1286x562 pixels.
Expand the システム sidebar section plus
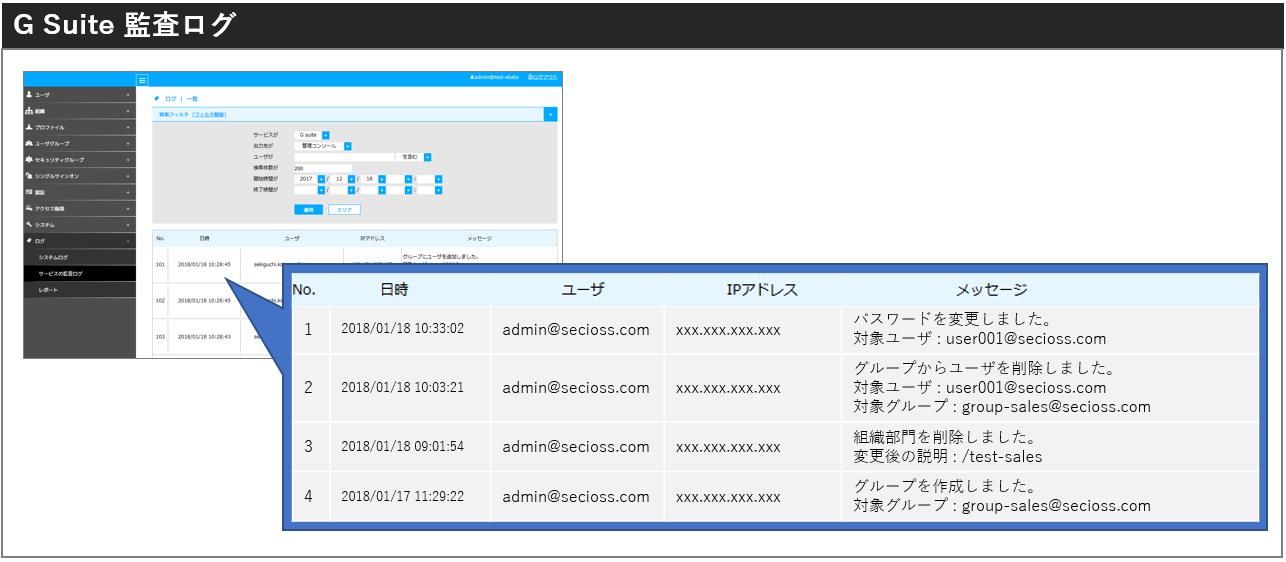pyautogui.click(x=128, y=224)
